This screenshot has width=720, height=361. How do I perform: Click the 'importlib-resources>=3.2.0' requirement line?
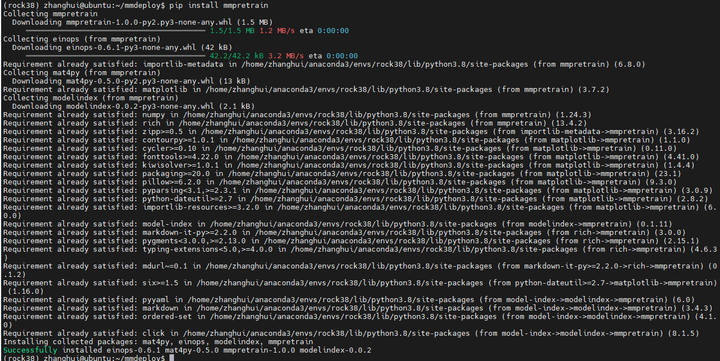point(360,211)
